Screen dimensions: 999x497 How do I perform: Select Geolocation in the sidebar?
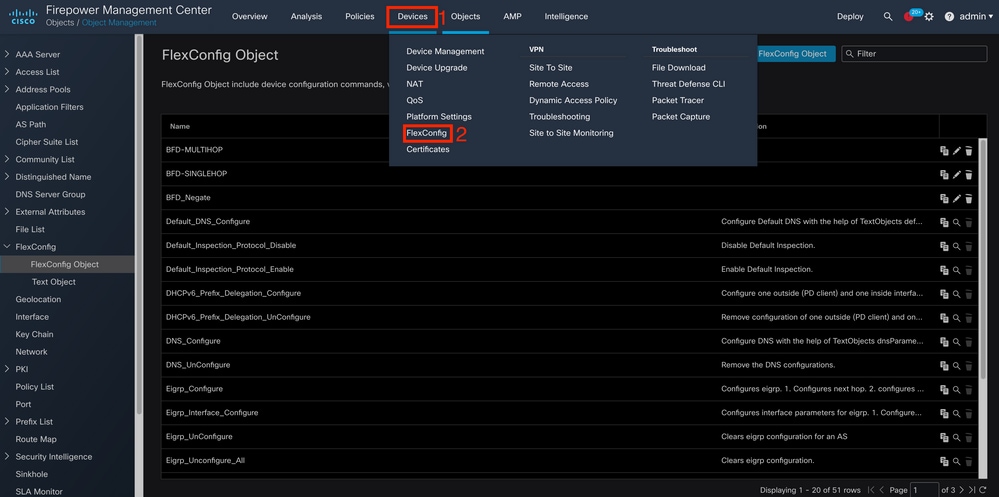pos(38,299)
